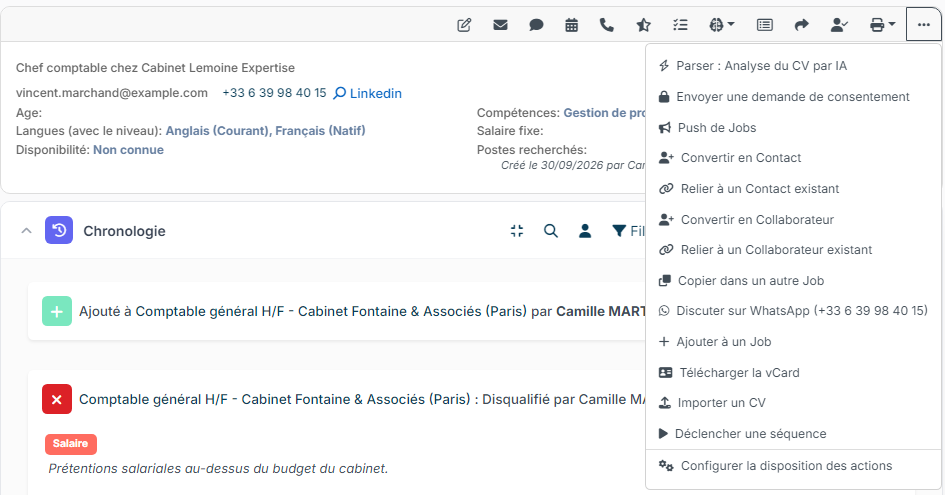
Task: Choose Convertir en Contact
Action: pos(793,158)
